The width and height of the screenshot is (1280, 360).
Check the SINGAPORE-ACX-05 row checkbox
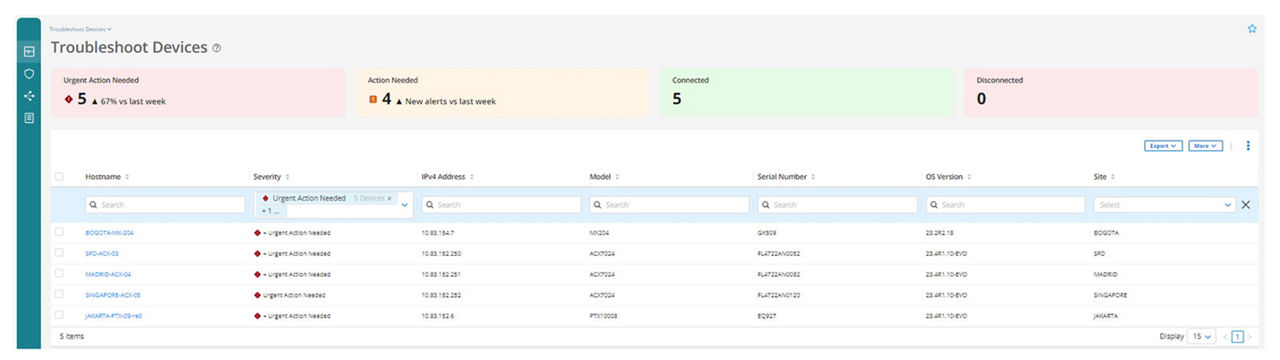click(59, 295)
